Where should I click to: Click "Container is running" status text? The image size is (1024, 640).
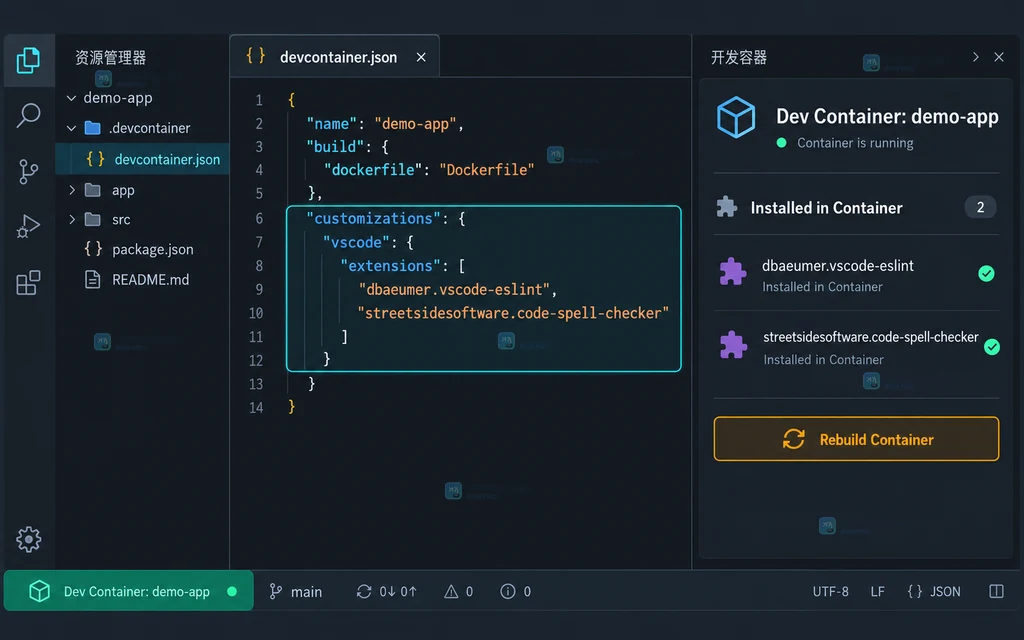[855, 143]
